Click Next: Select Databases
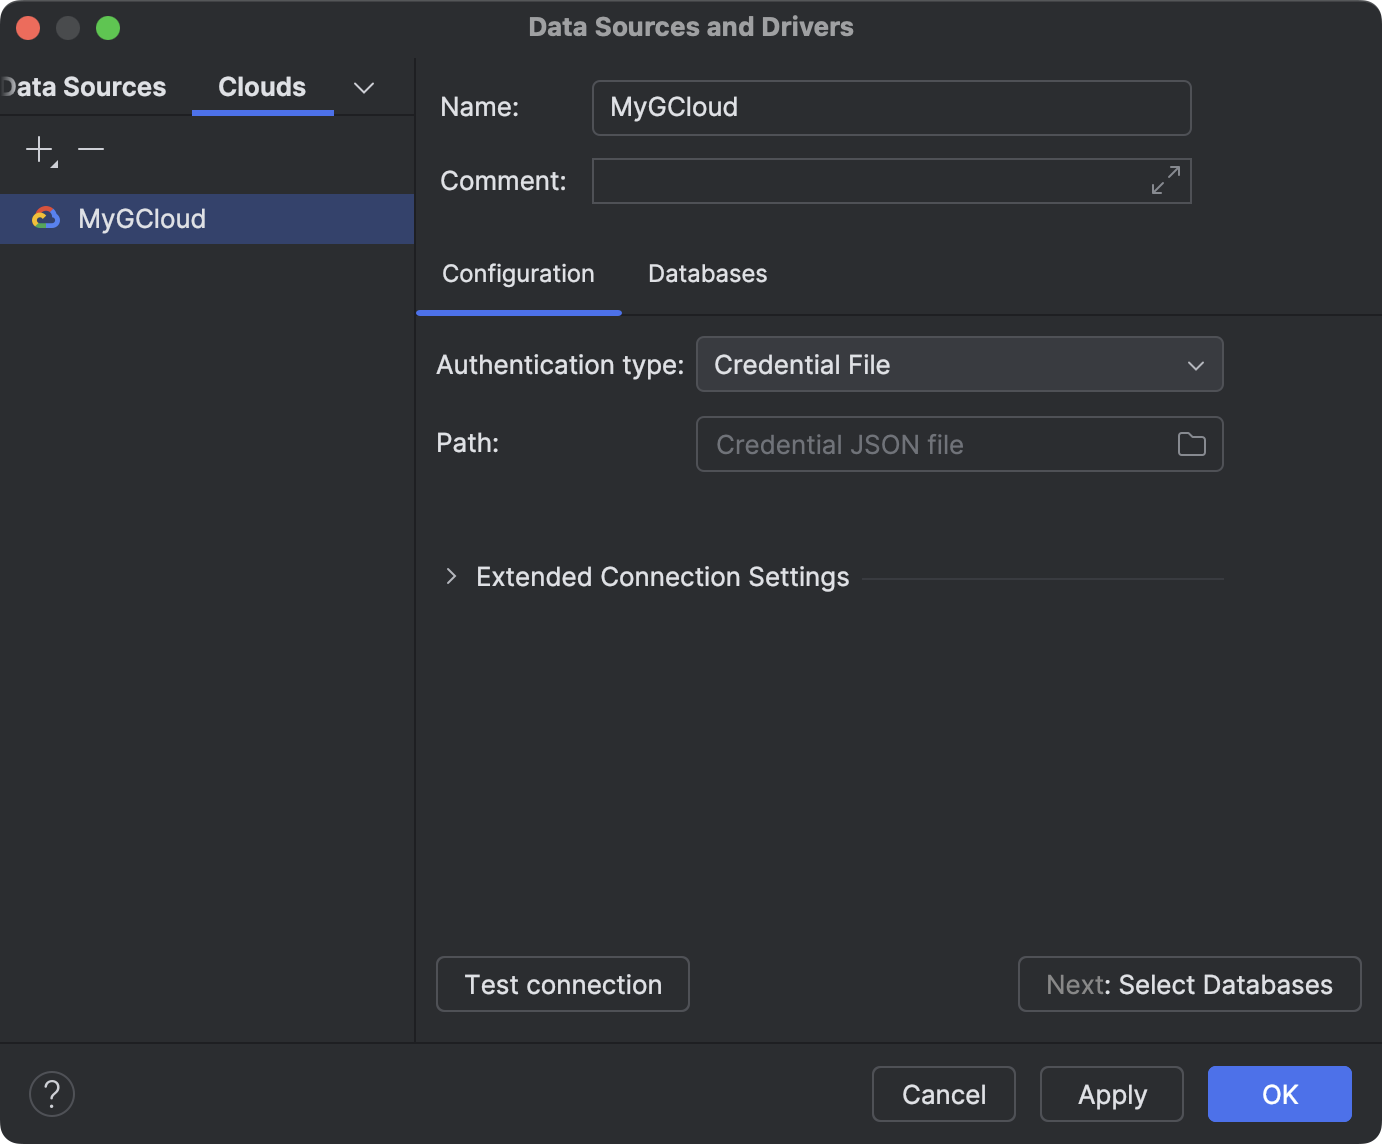 [1188, 984]
